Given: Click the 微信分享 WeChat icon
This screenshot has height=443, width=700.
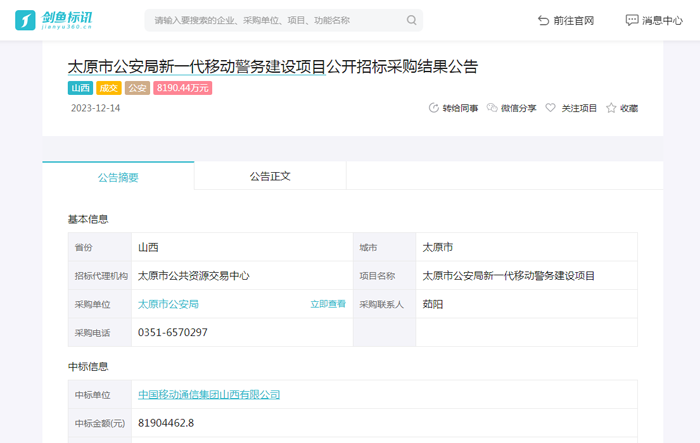Looking at the screenshot, I should click(x=492, y=108).
